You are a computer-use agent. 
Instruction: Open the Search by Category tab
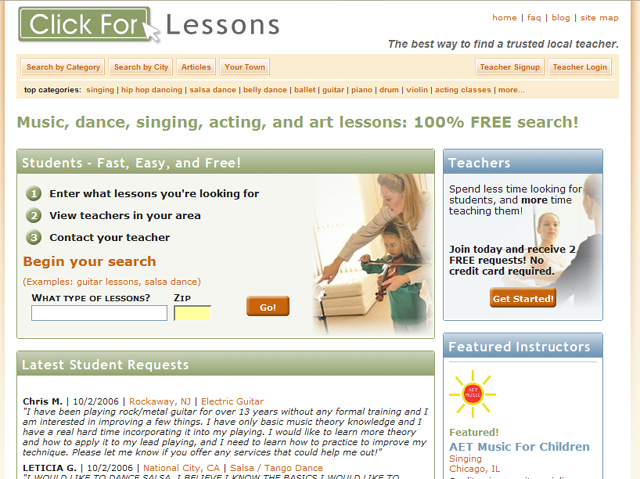click(x=63, y=67)
